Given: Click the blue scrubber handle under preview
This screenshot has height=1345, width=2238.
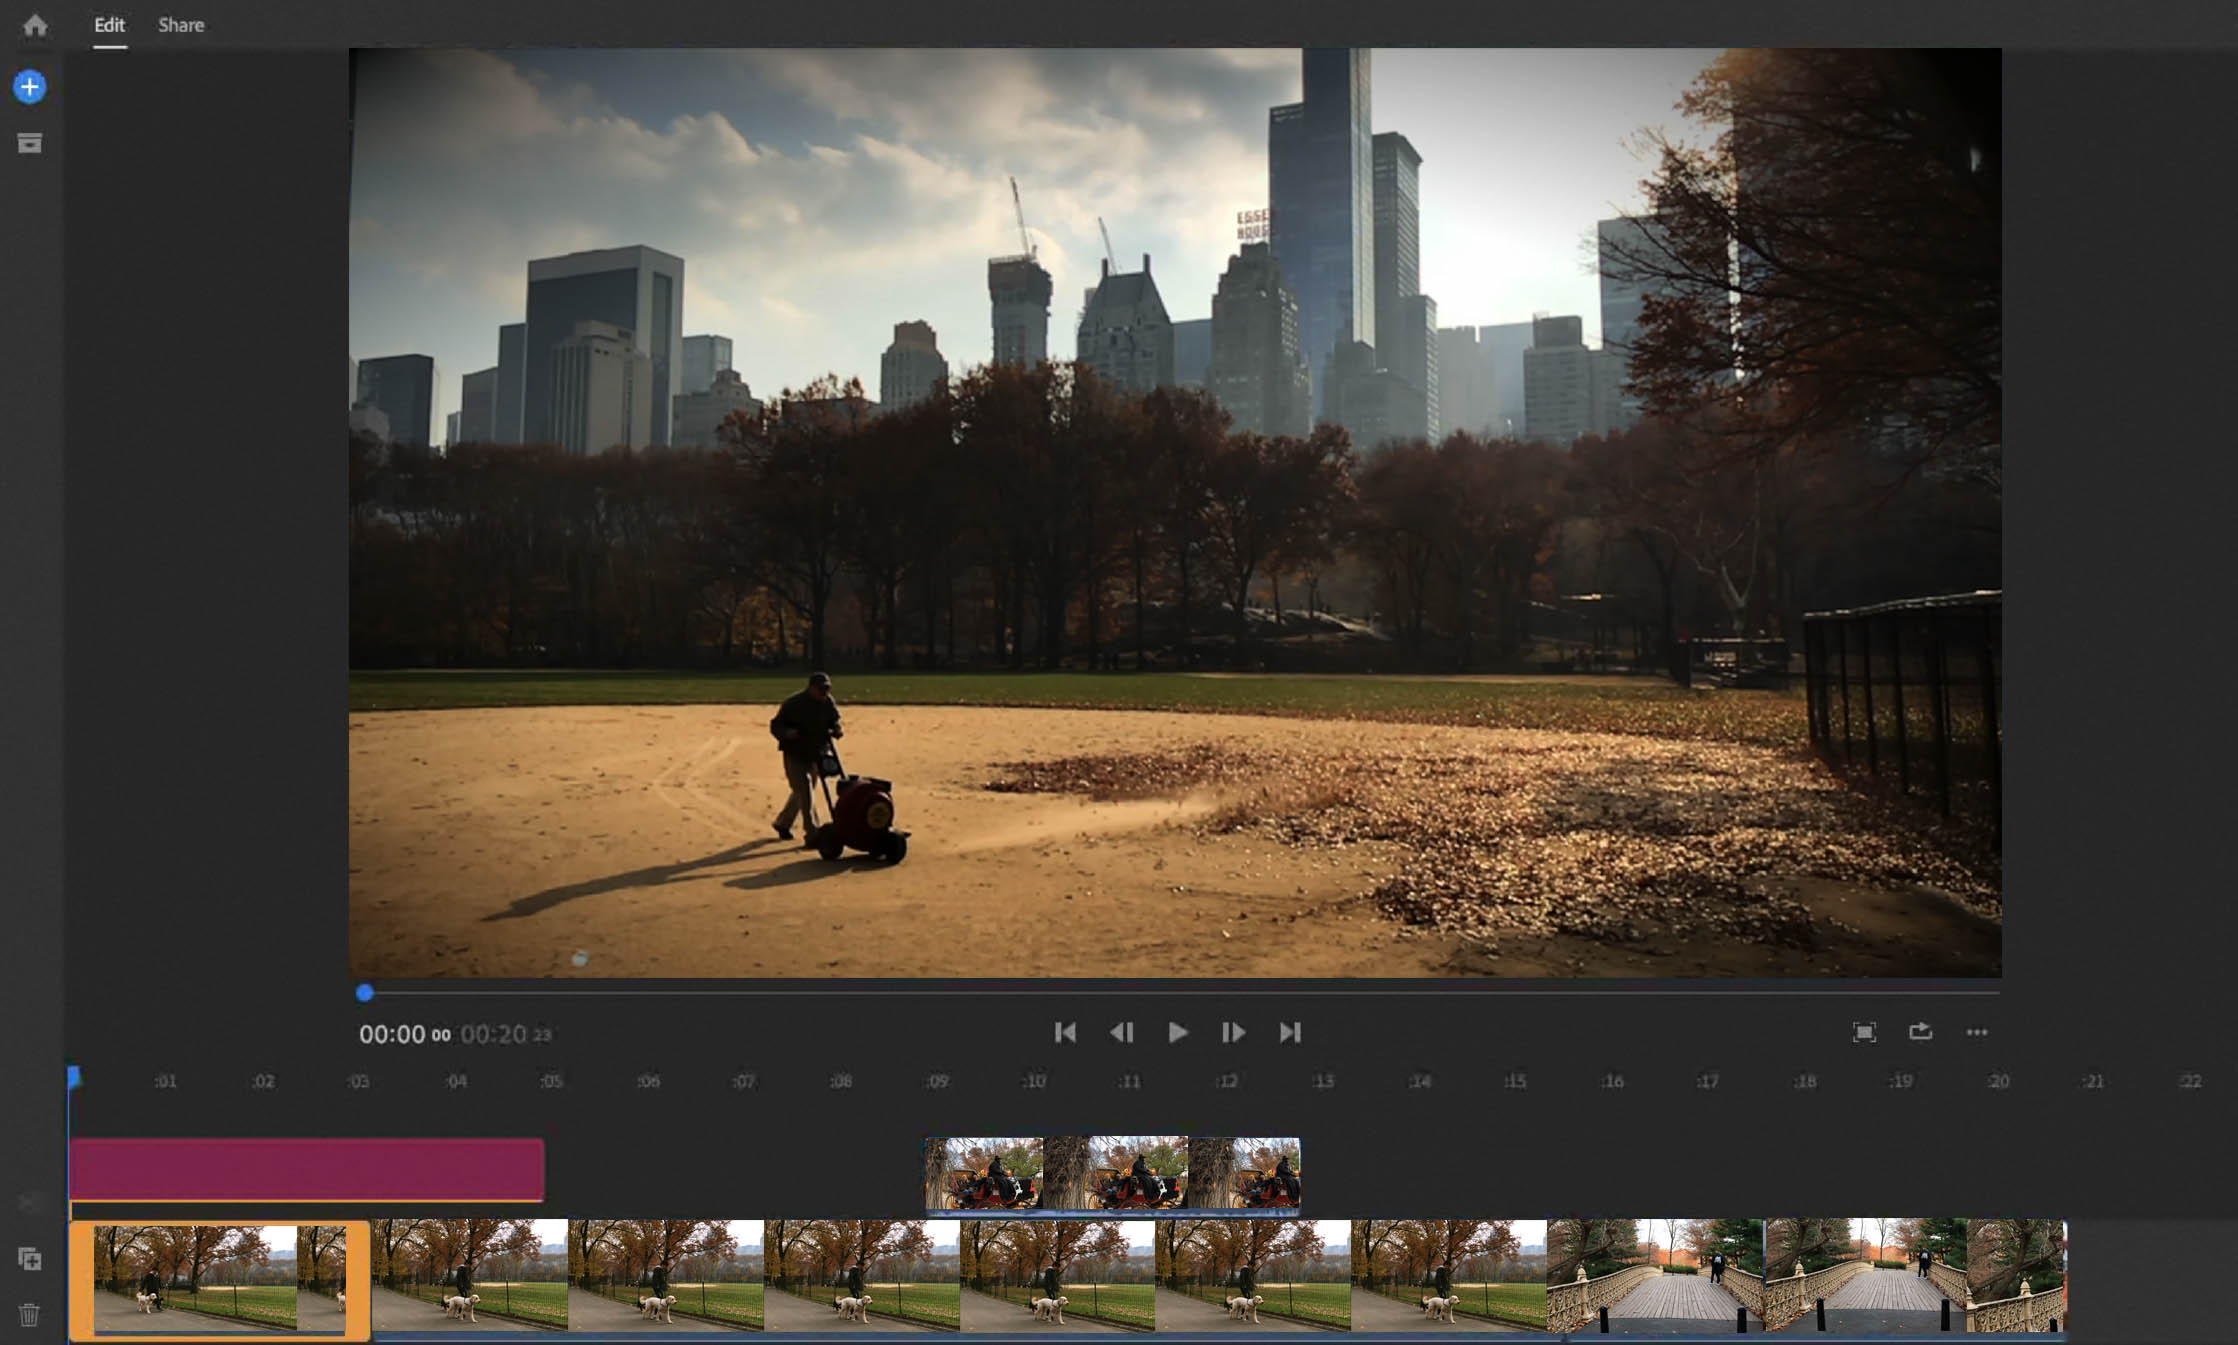Looking at the screenshot, I should (365, 992).
